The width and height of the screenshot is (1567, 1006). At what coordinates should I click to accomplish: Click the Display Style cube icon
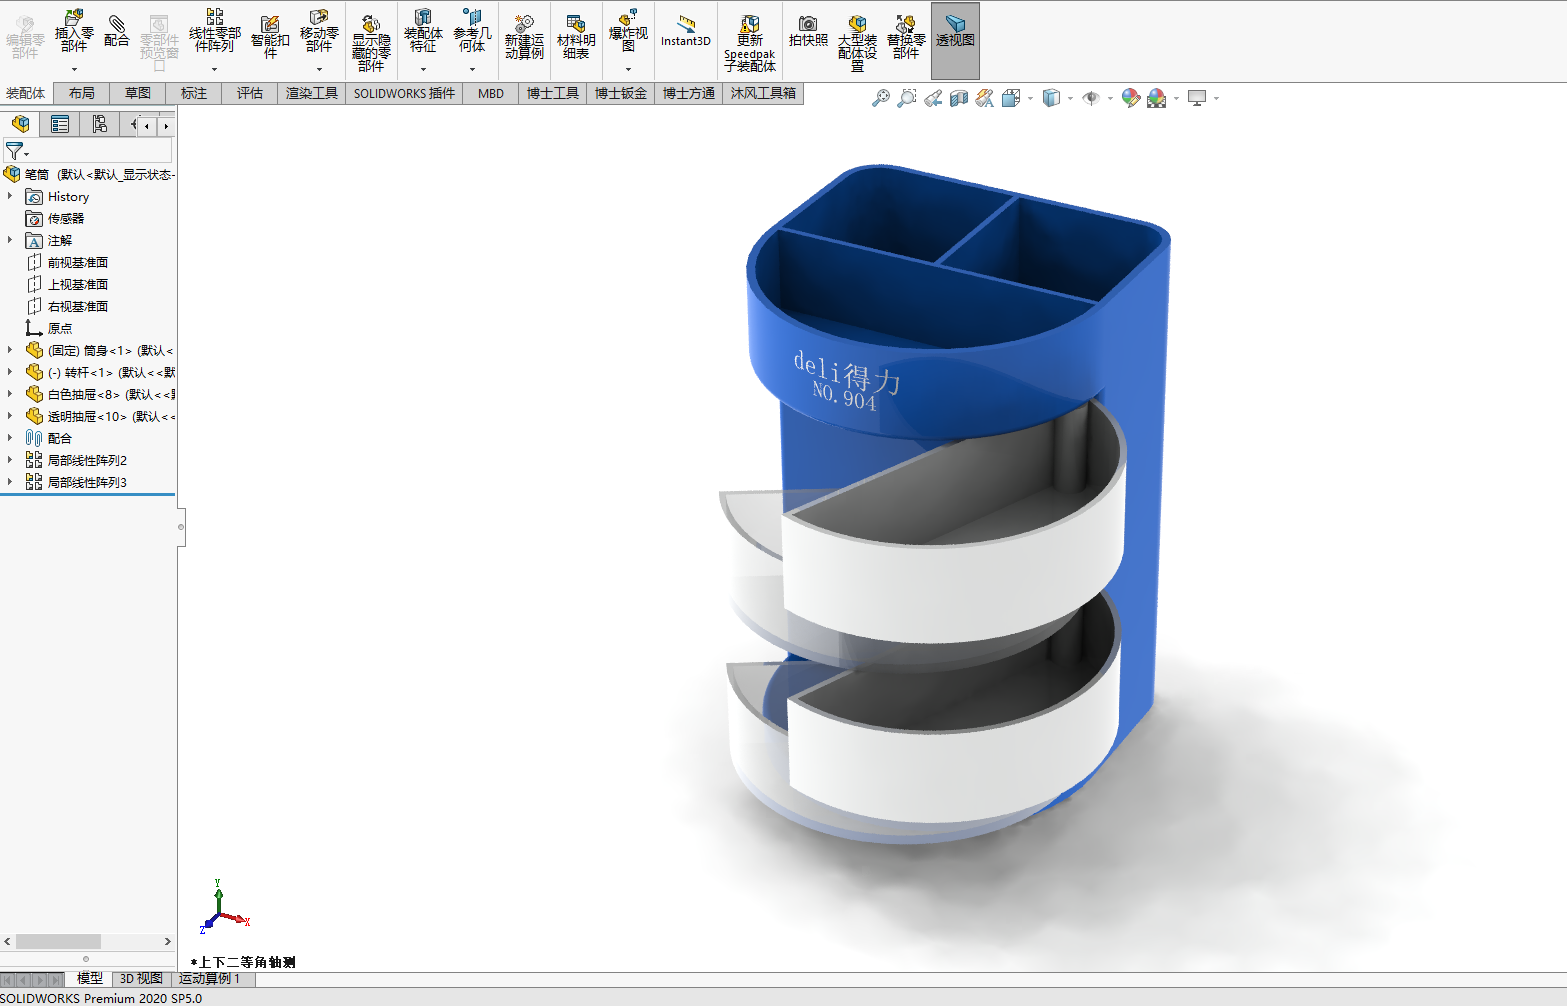pos(1051,98)
